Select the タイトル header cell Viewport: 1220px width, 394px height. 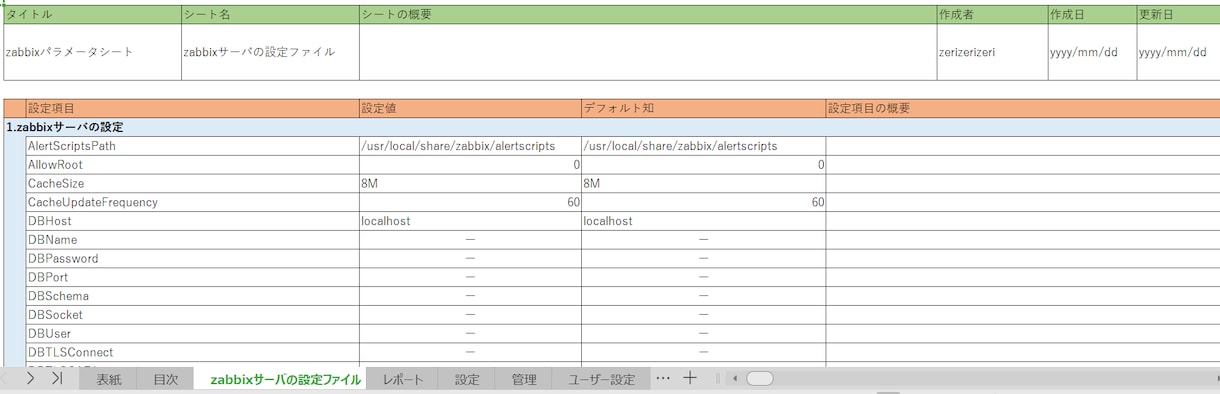[92, 15]
